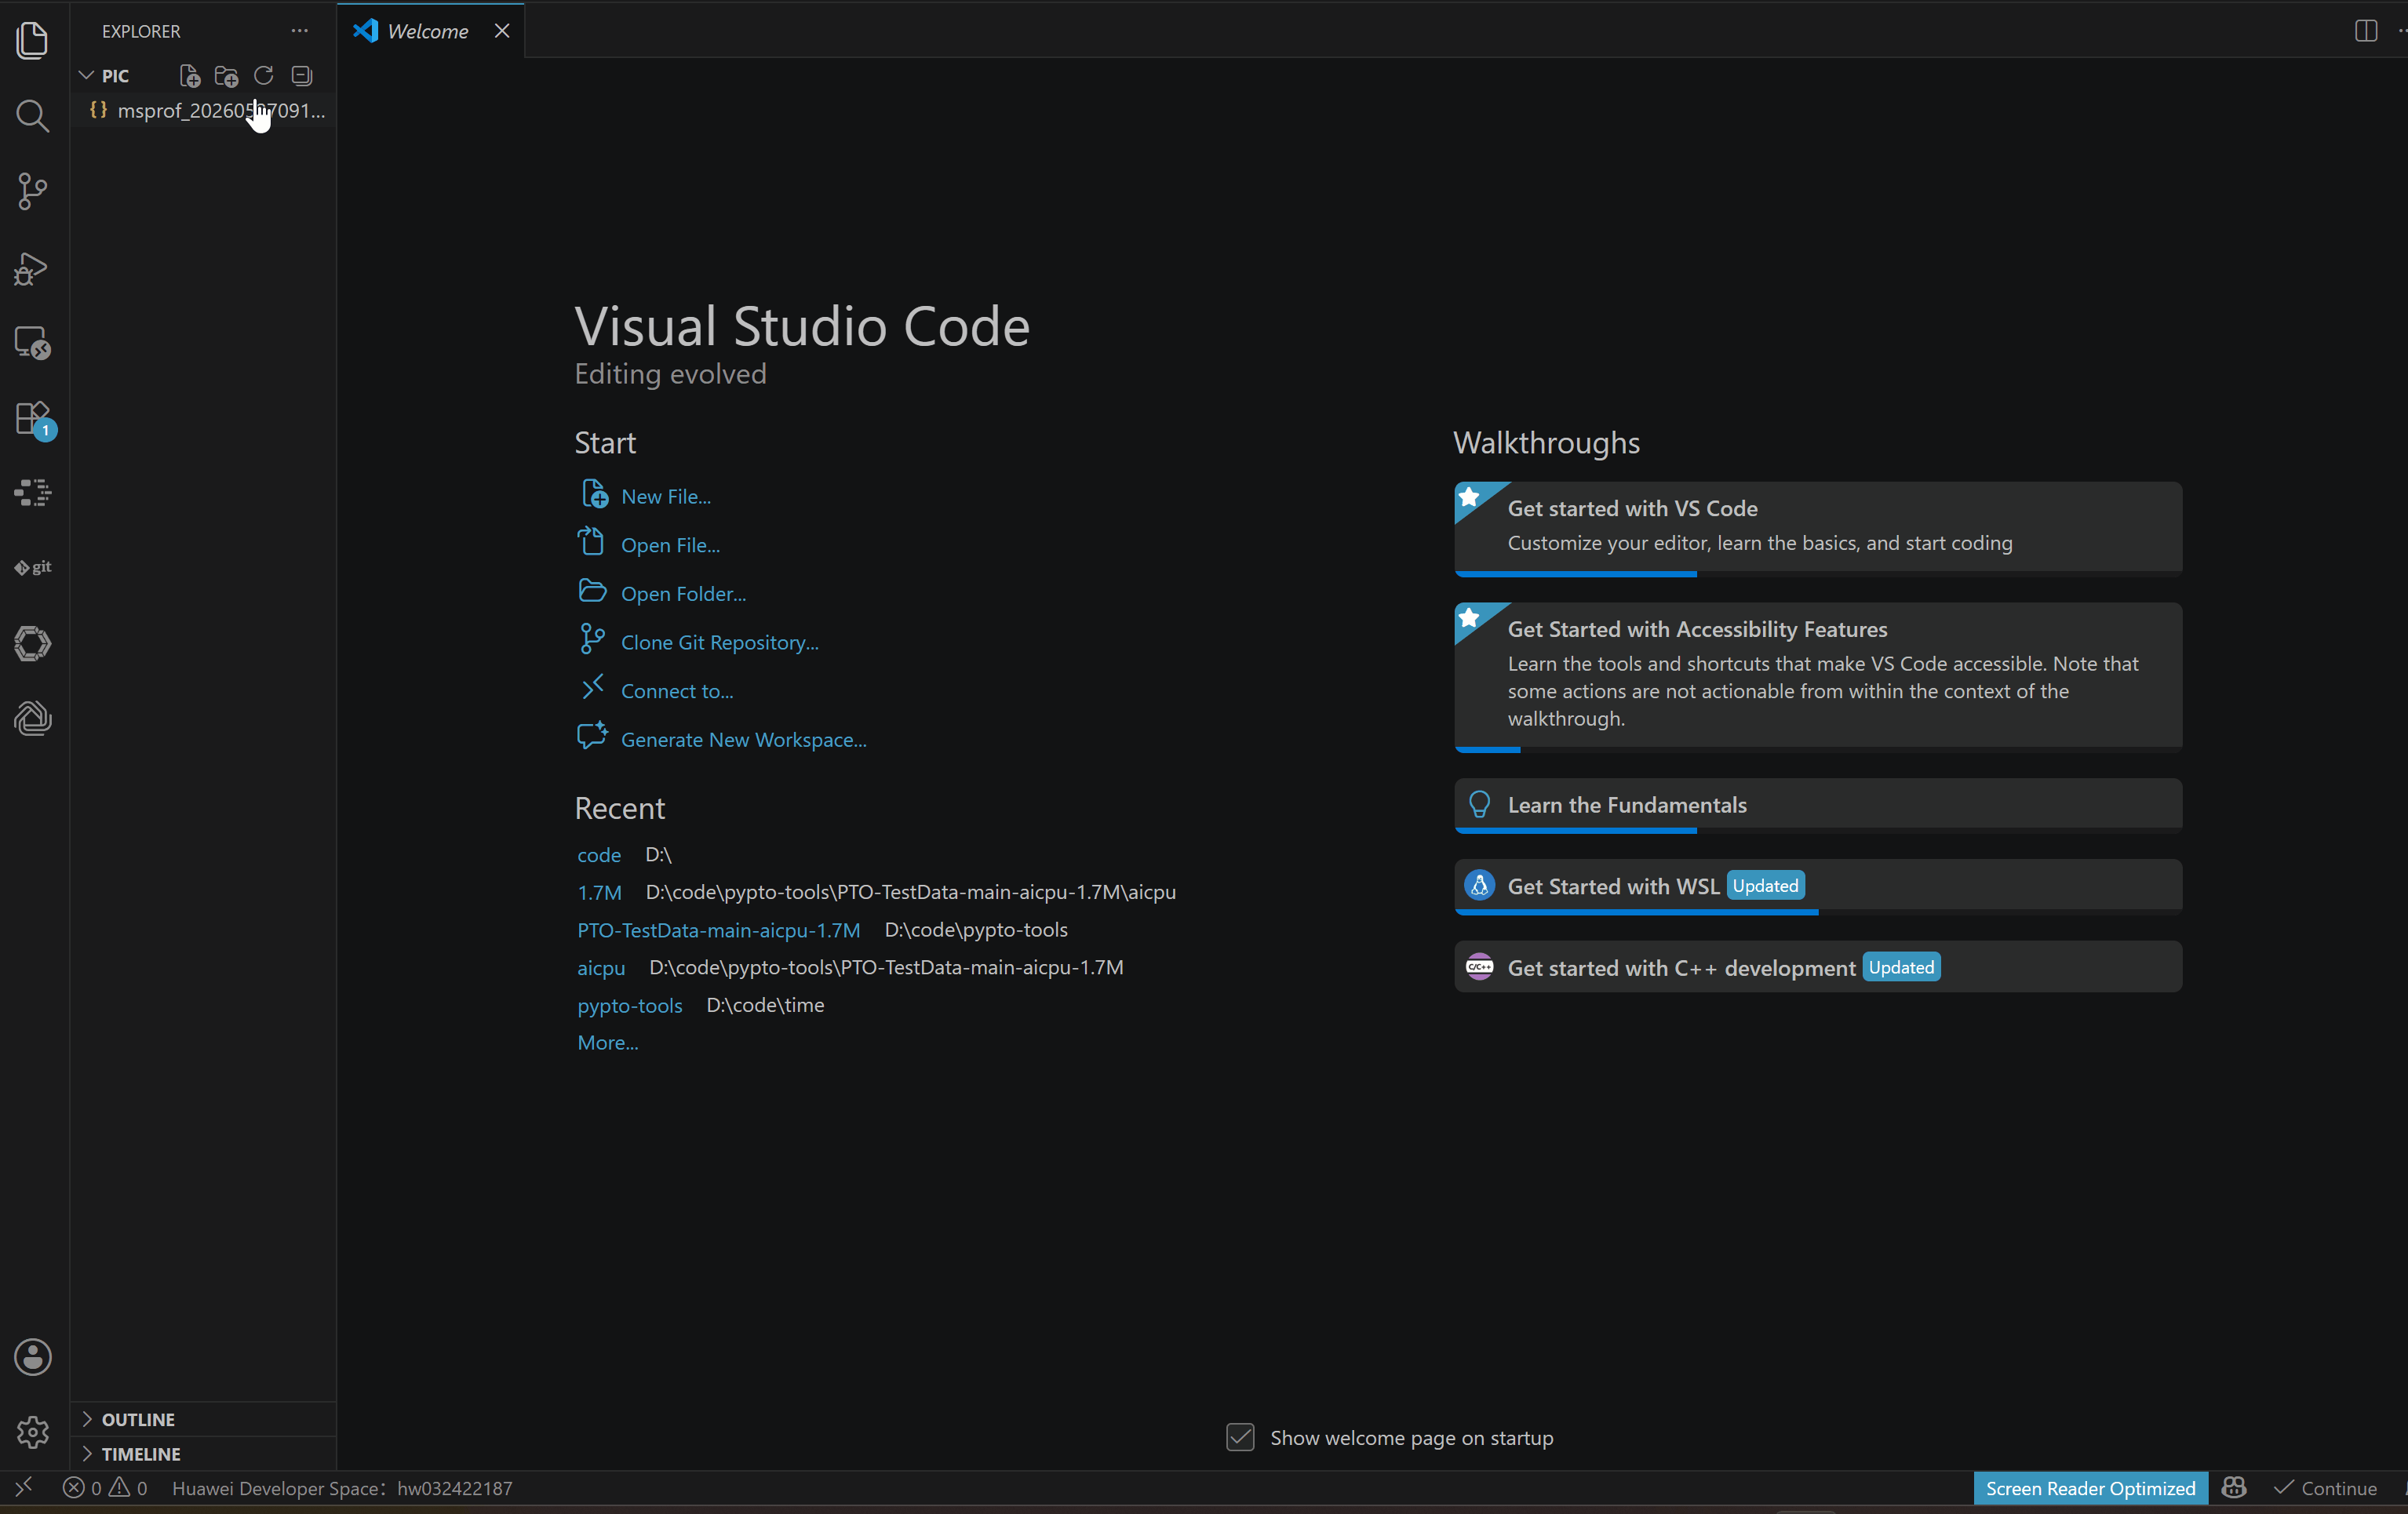The image size is (2408, 1514).
Task: Open Accessibility Features walkthrough
Action: [1818, 676]
